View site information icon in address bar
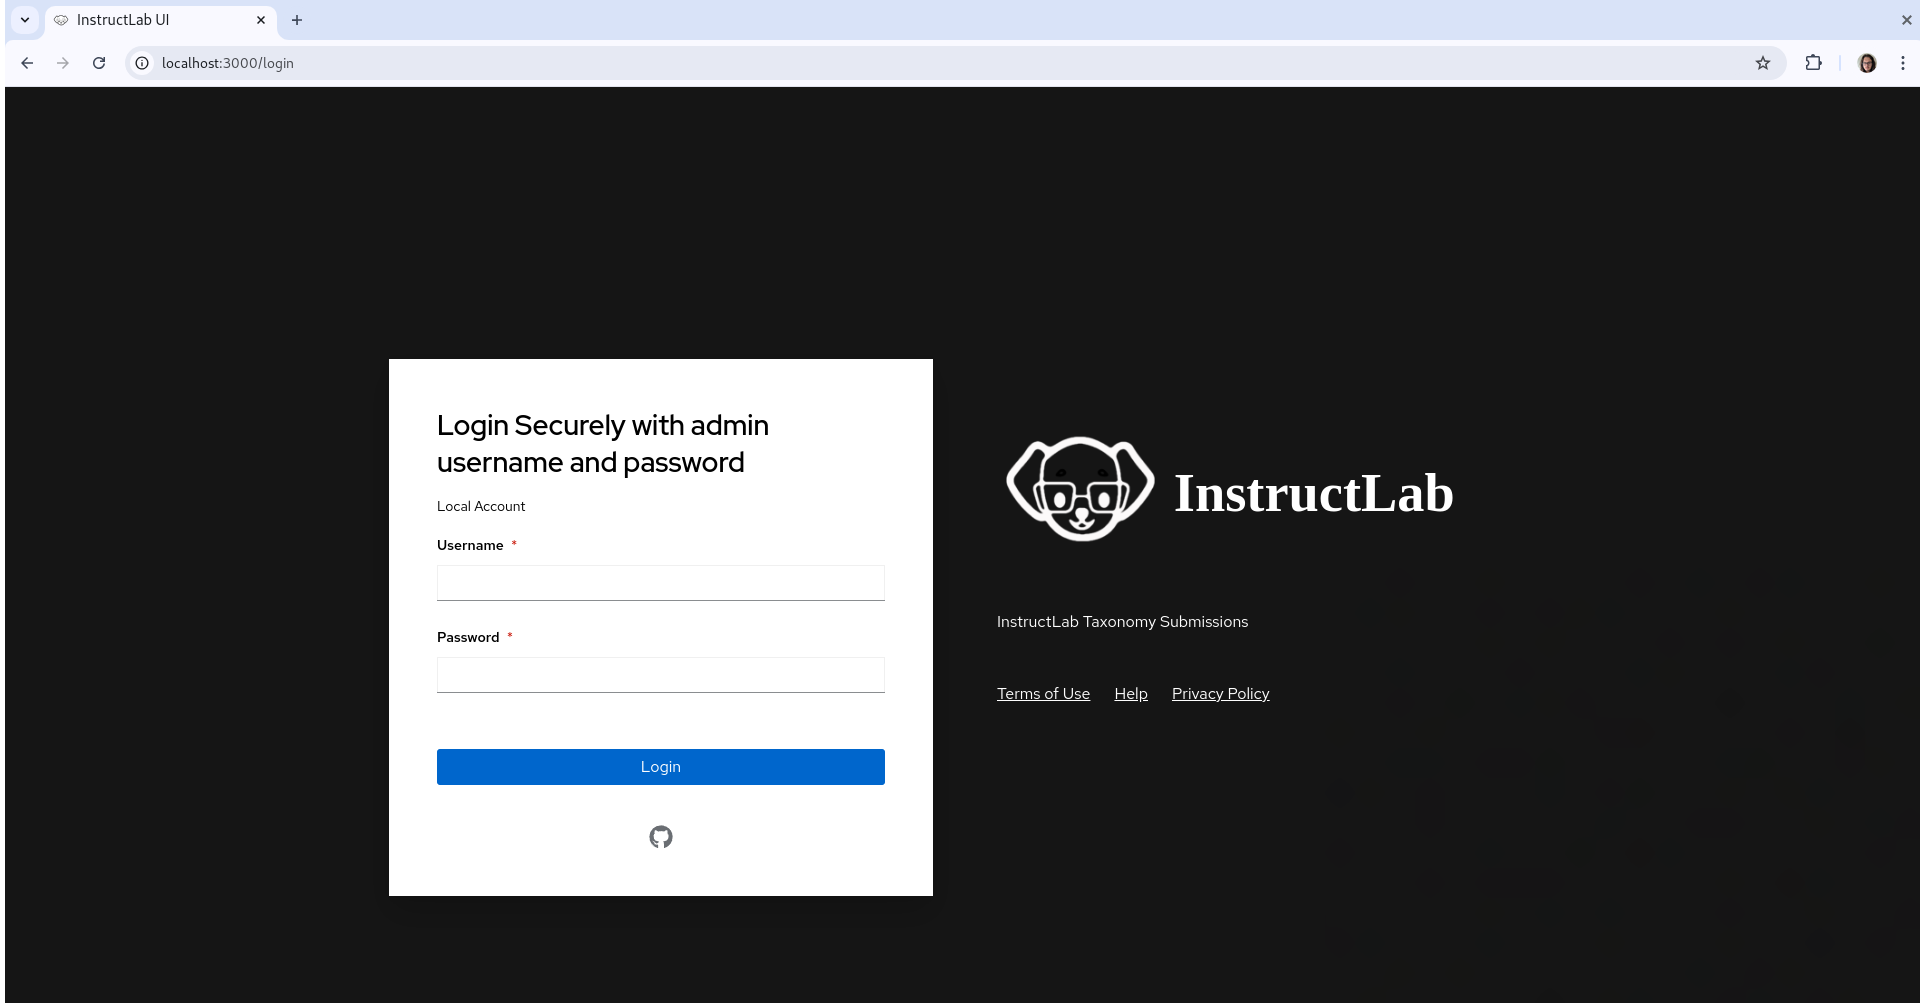 point(142,63)
